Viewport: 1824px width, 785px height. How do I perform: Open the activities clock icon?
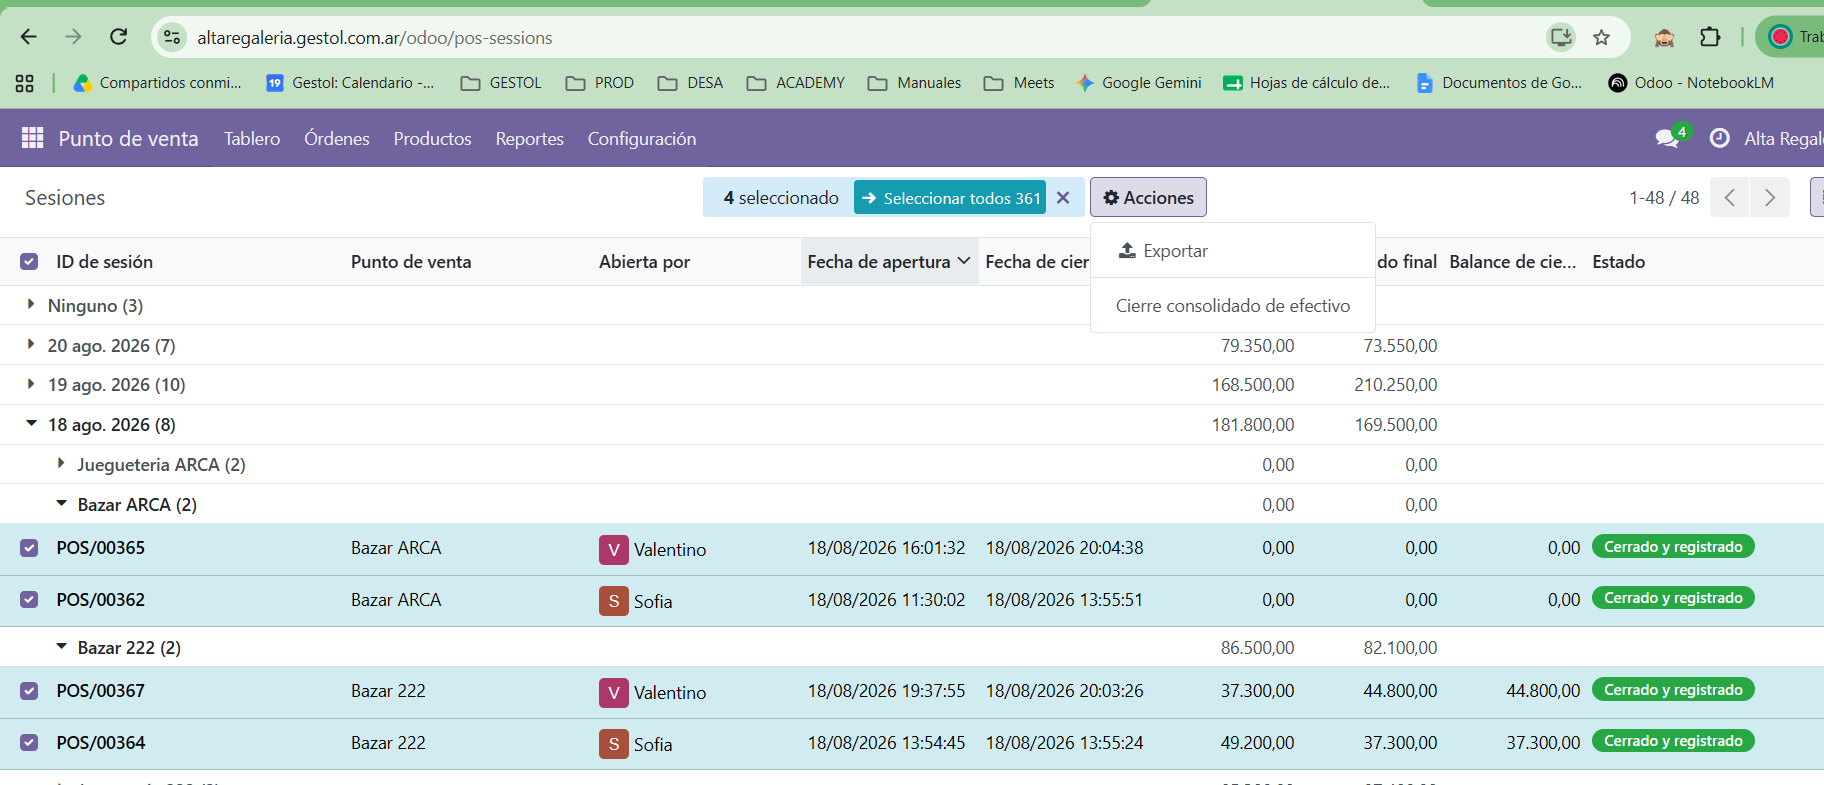coord(1719,138)
